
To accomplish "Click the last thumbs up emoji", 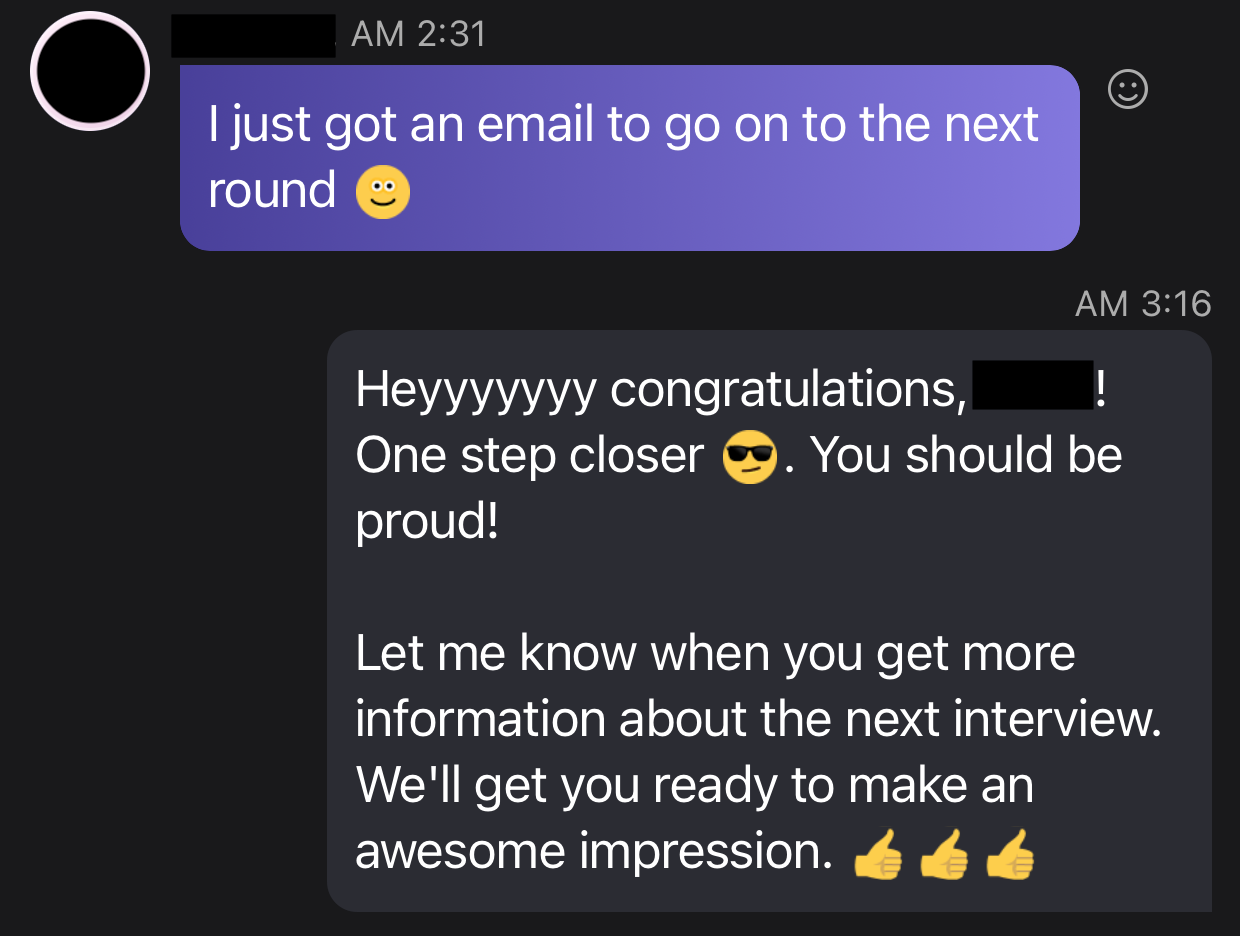I will 1009,855.
